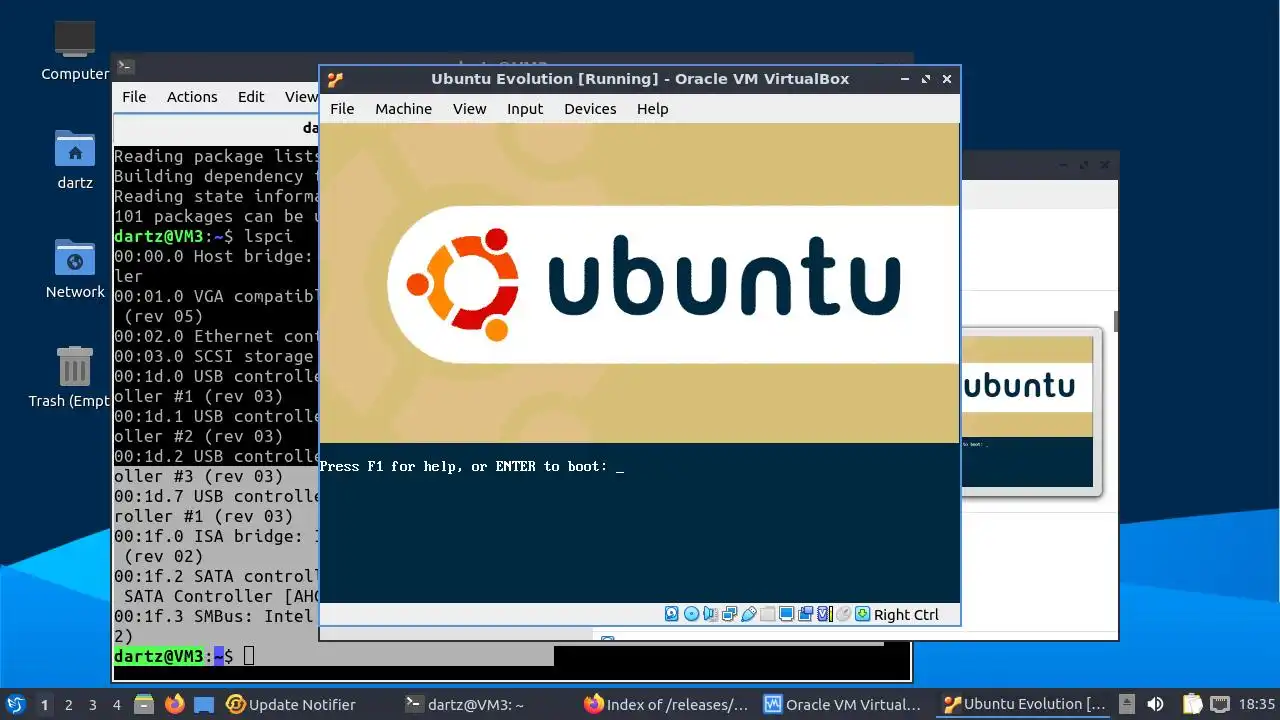This screenshot has width=1280, height=720.
Task: Click the display icon in VirtualBox status bar
Action: (x=787, y=614)
